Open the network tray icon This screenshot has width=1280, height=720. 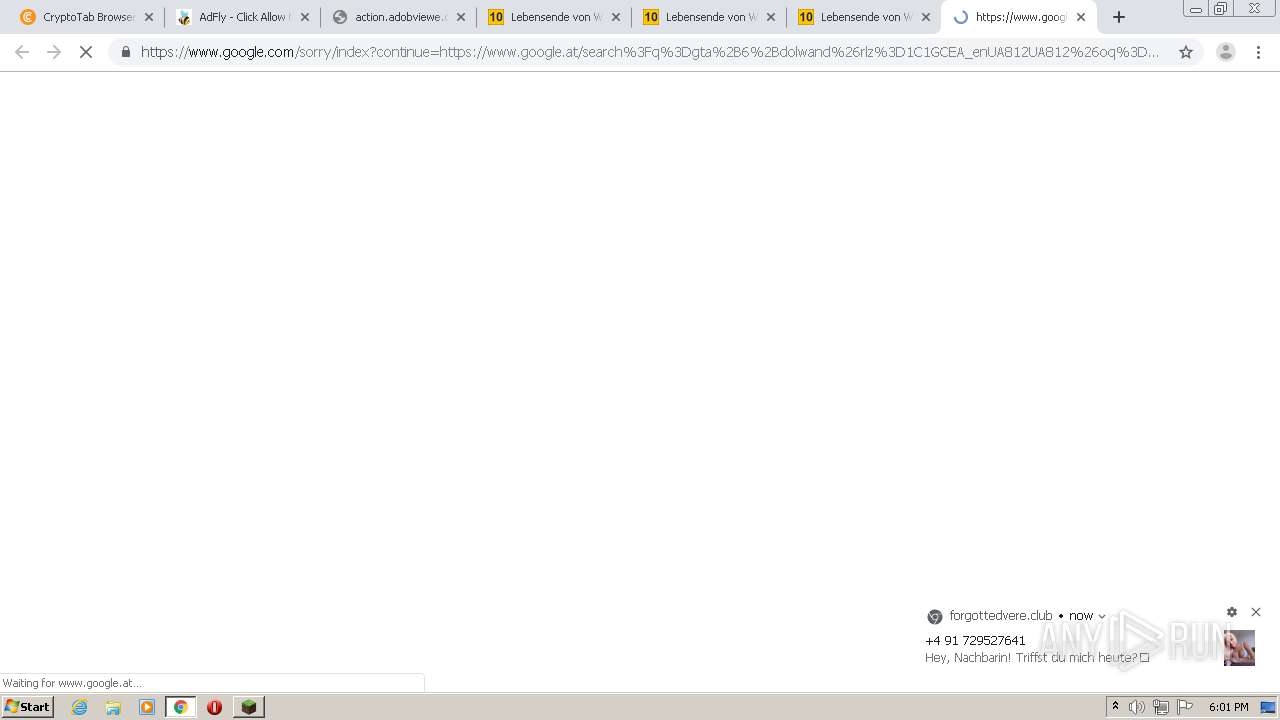pos(1161,707)
